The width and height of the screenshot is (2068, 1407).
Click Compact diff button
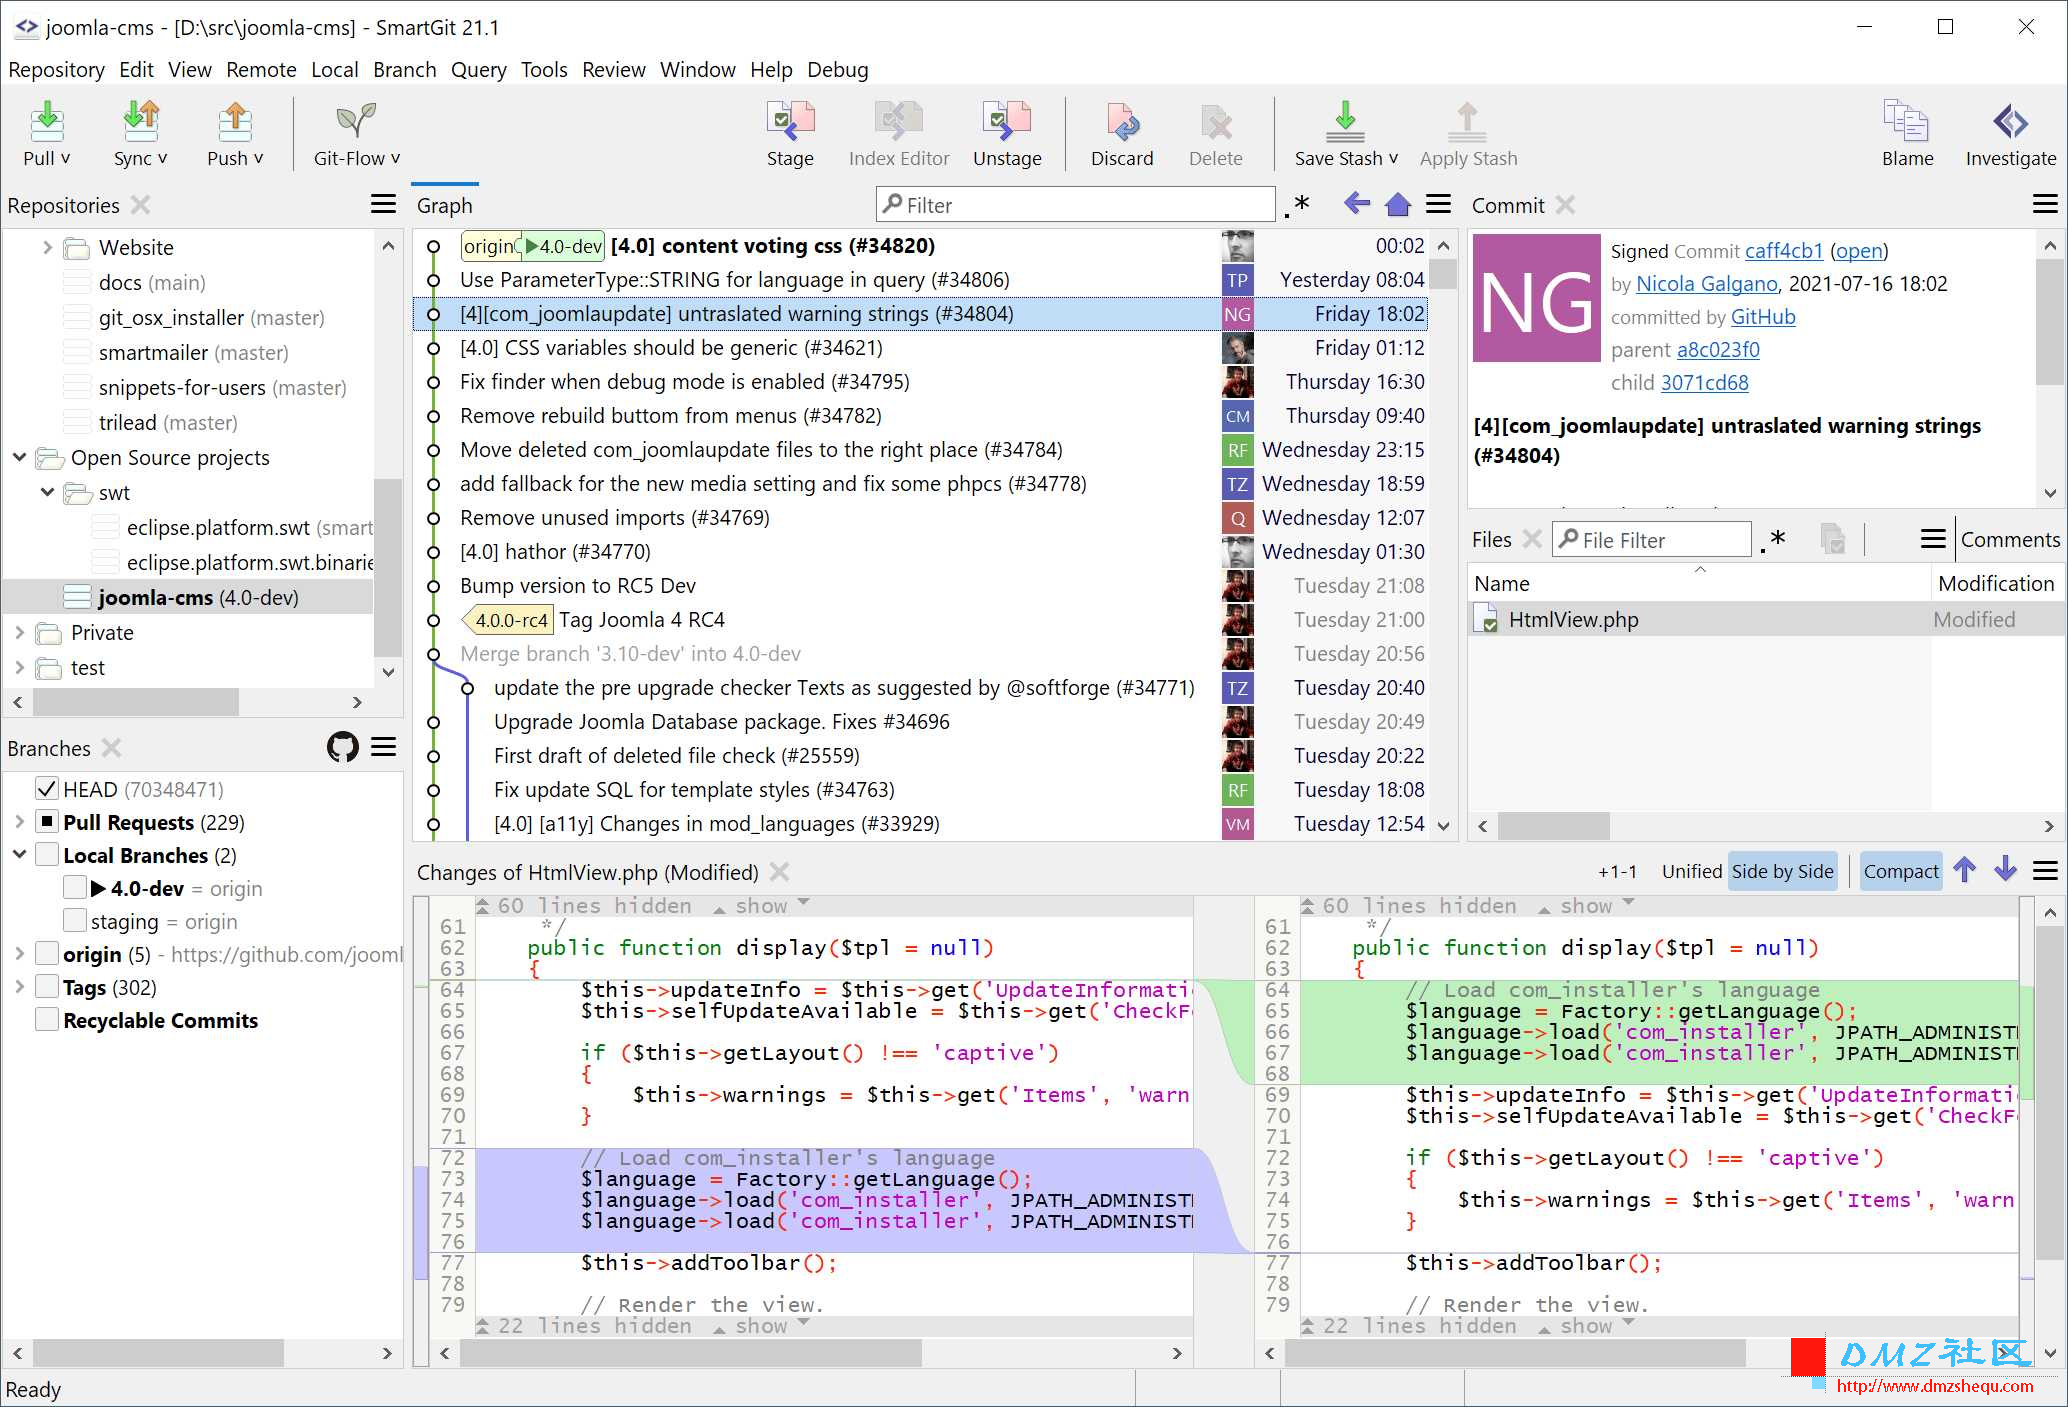click(1900, 871)
